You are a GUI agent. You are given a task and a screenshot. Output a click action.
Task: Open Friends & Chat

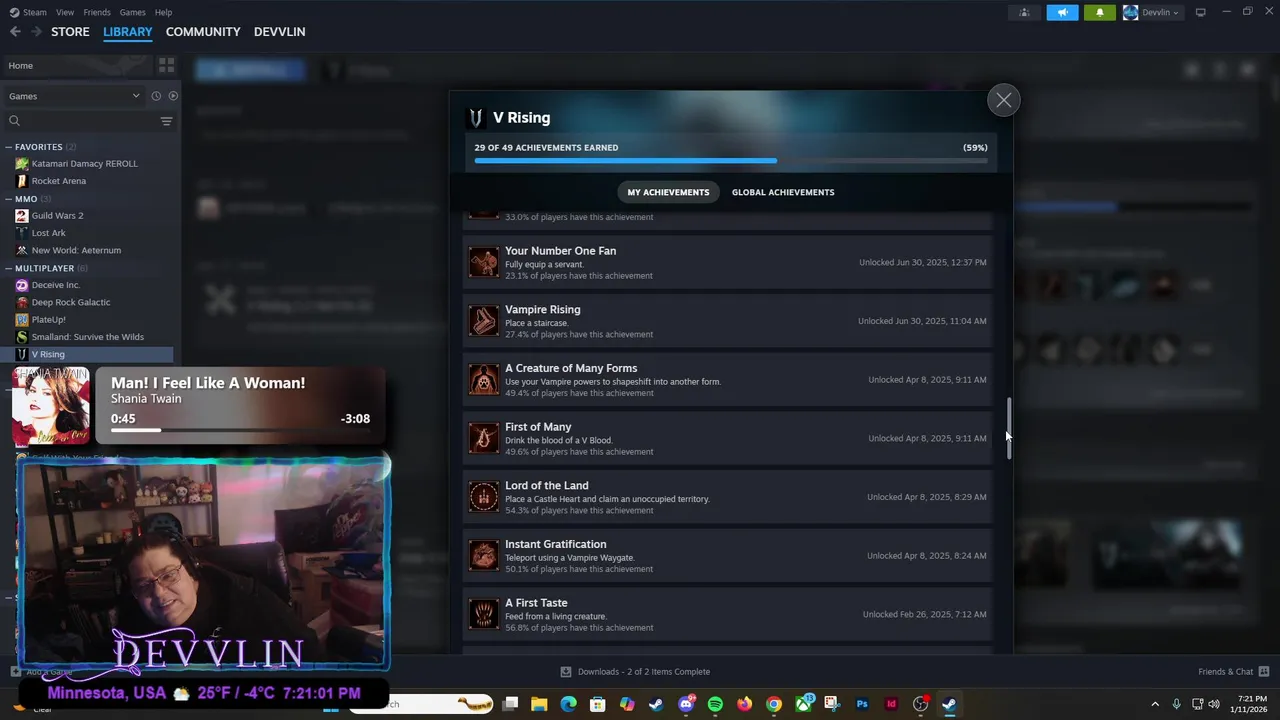1233,672
